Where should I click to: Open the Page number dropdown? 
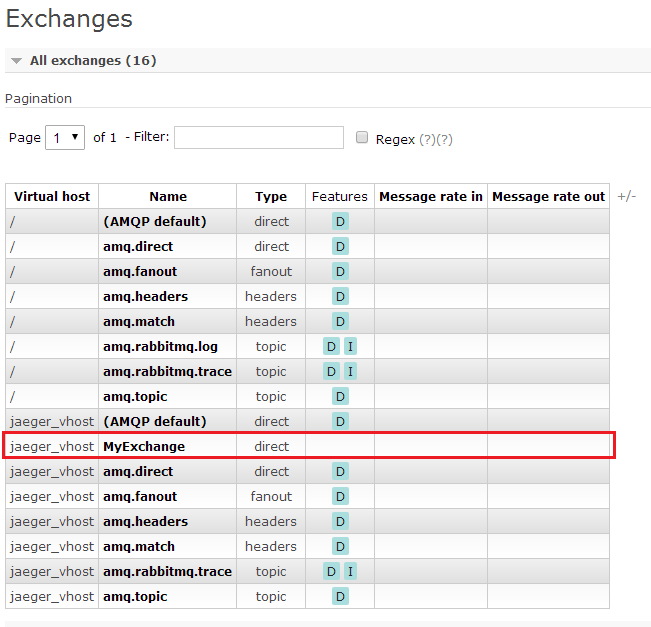point(65,137)
